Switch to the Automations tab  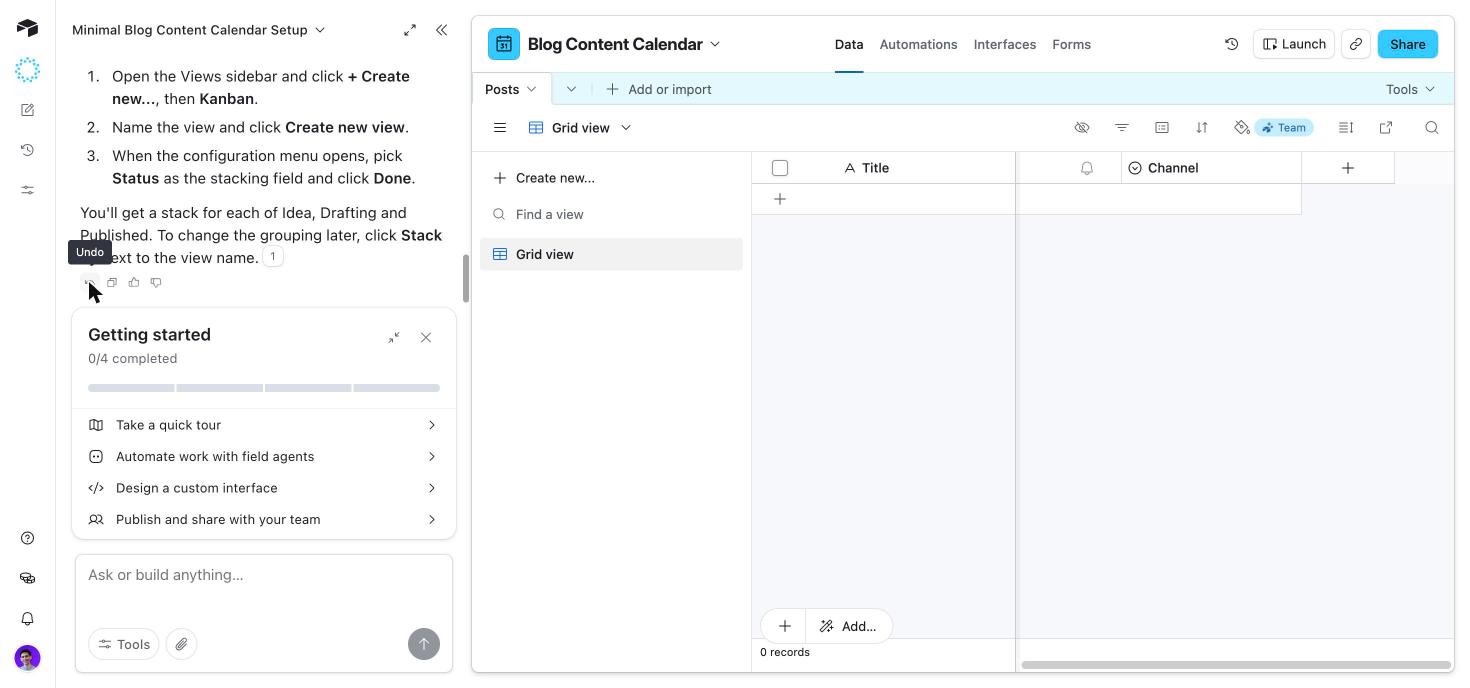pyautogui.click(x=918, y=44)
